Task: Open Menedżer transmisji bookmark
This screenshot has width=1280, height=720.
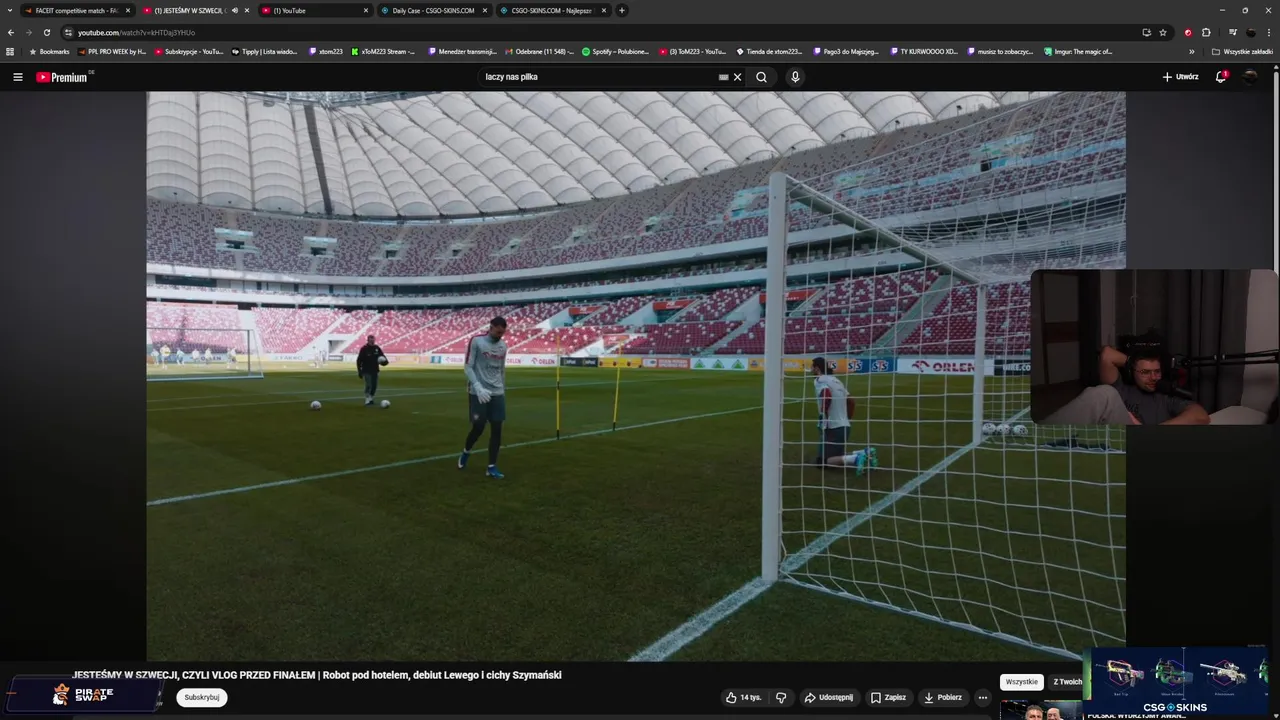Action: 461,51
